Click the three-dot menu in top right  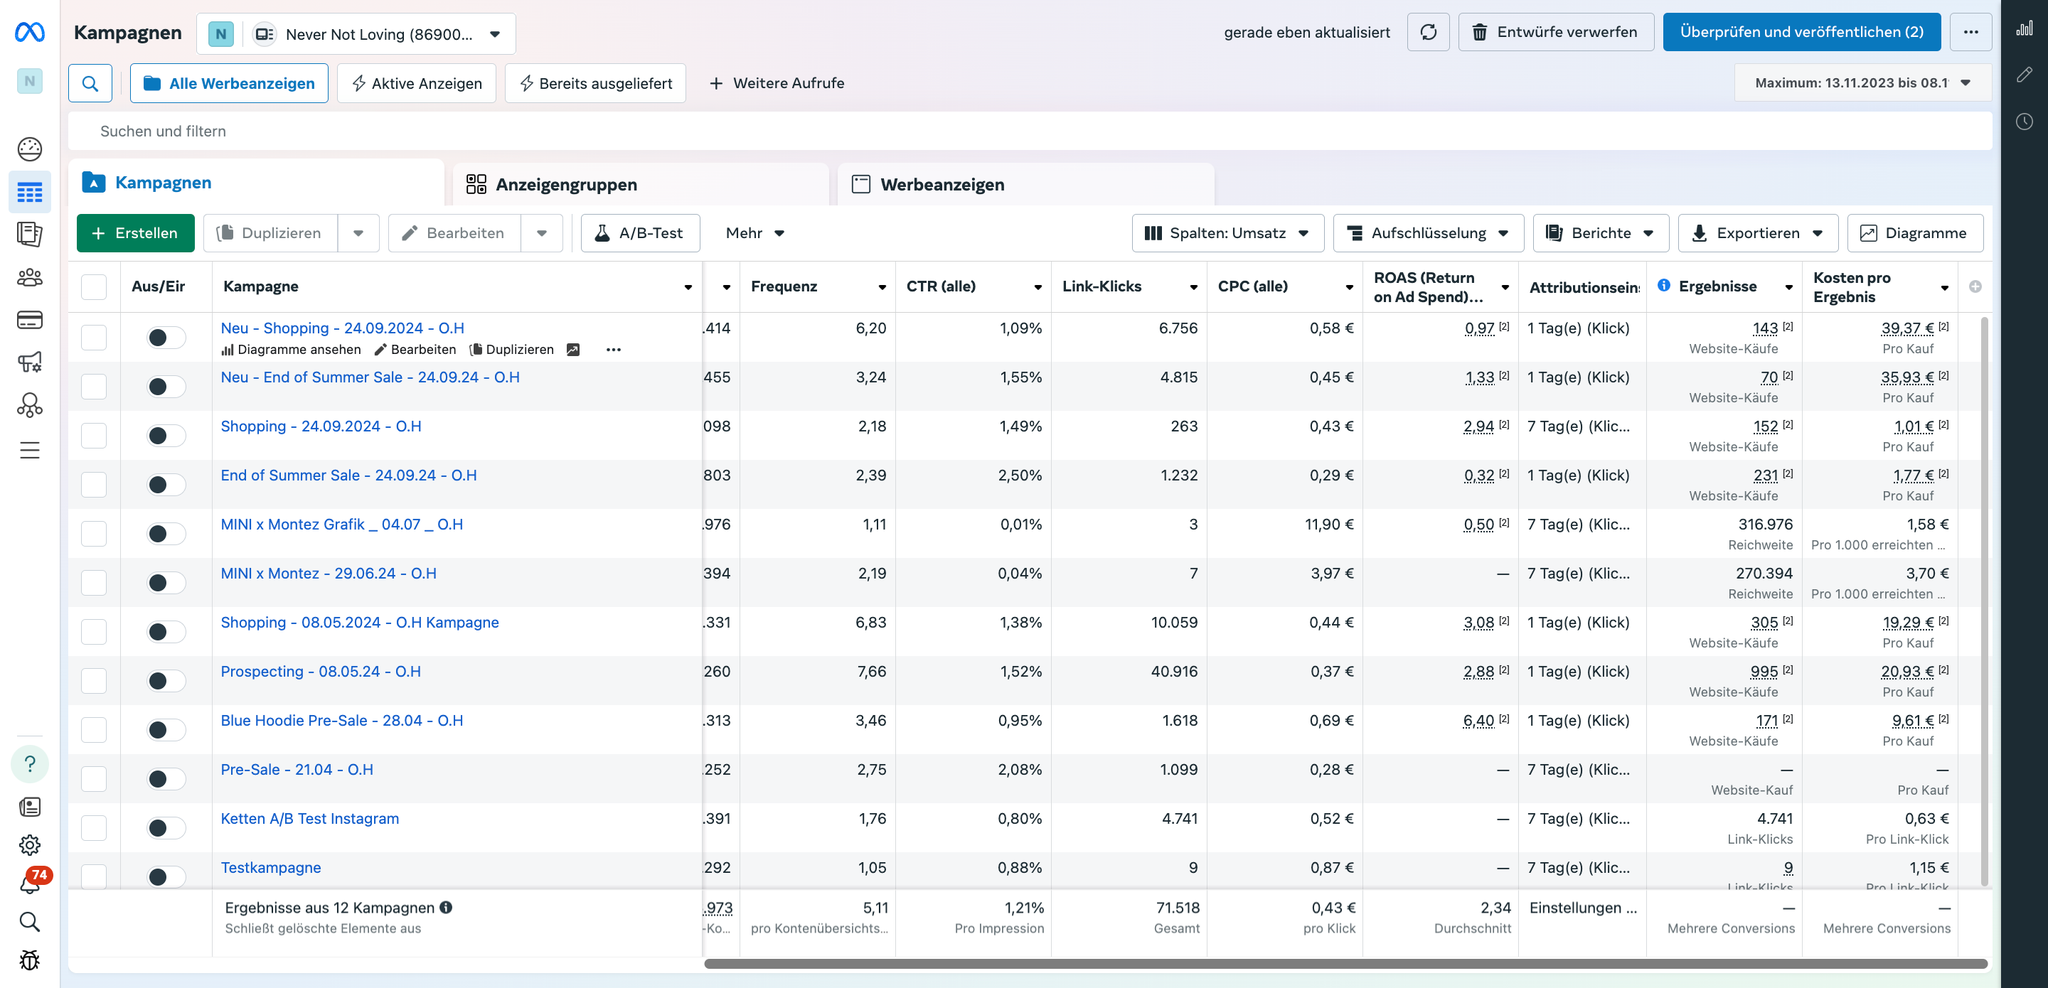1970,32
